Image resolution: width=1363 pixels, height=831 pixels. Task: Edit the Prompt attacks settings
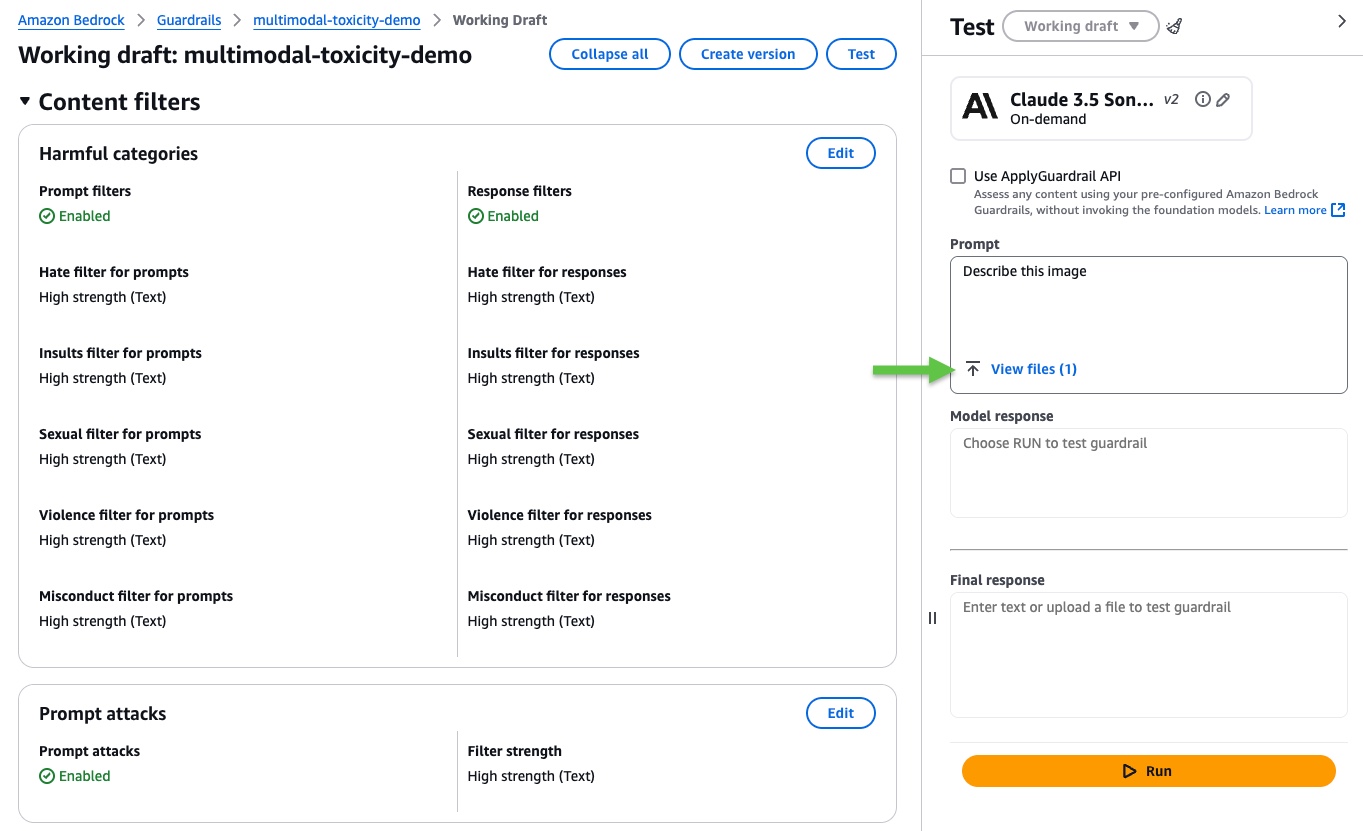pos(840,713)
